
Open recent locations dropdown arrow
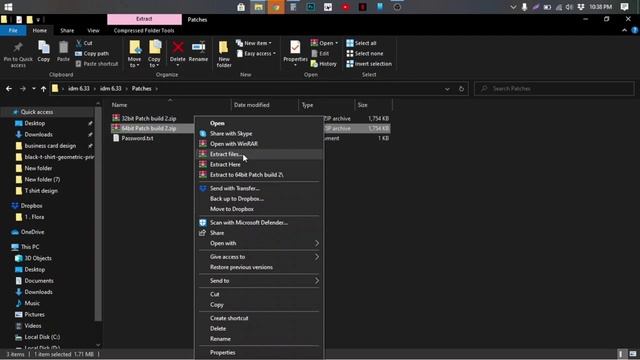34,89
